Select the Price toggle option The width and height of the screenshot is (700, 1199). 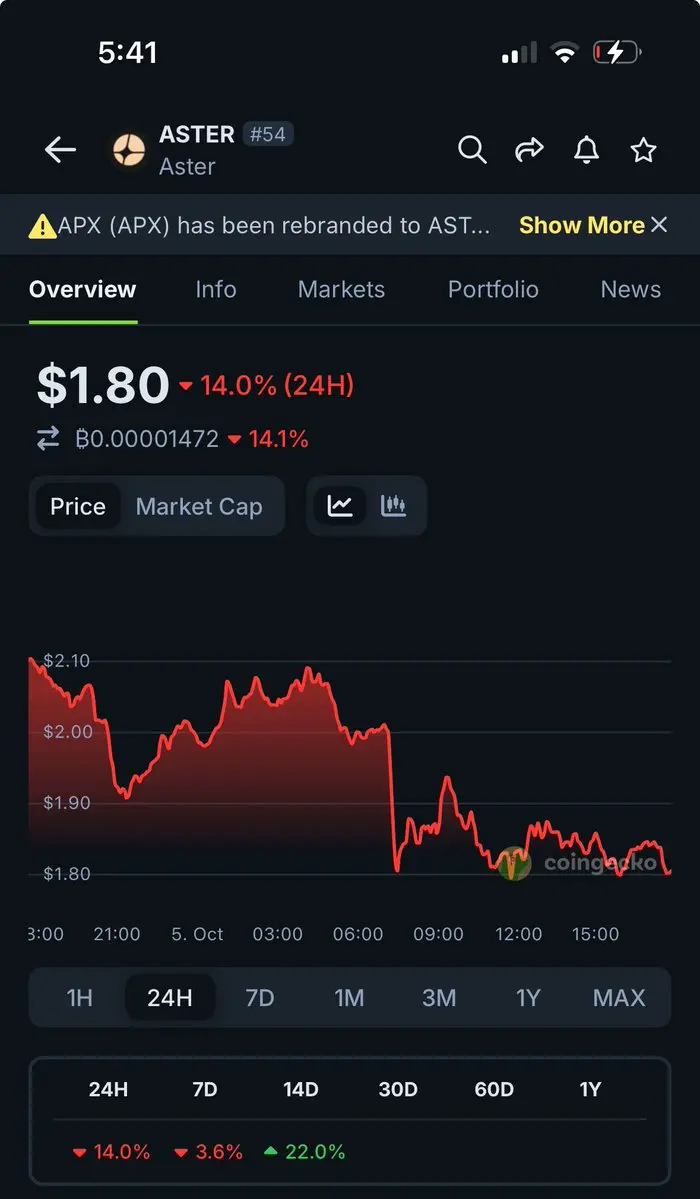(78, 507)
